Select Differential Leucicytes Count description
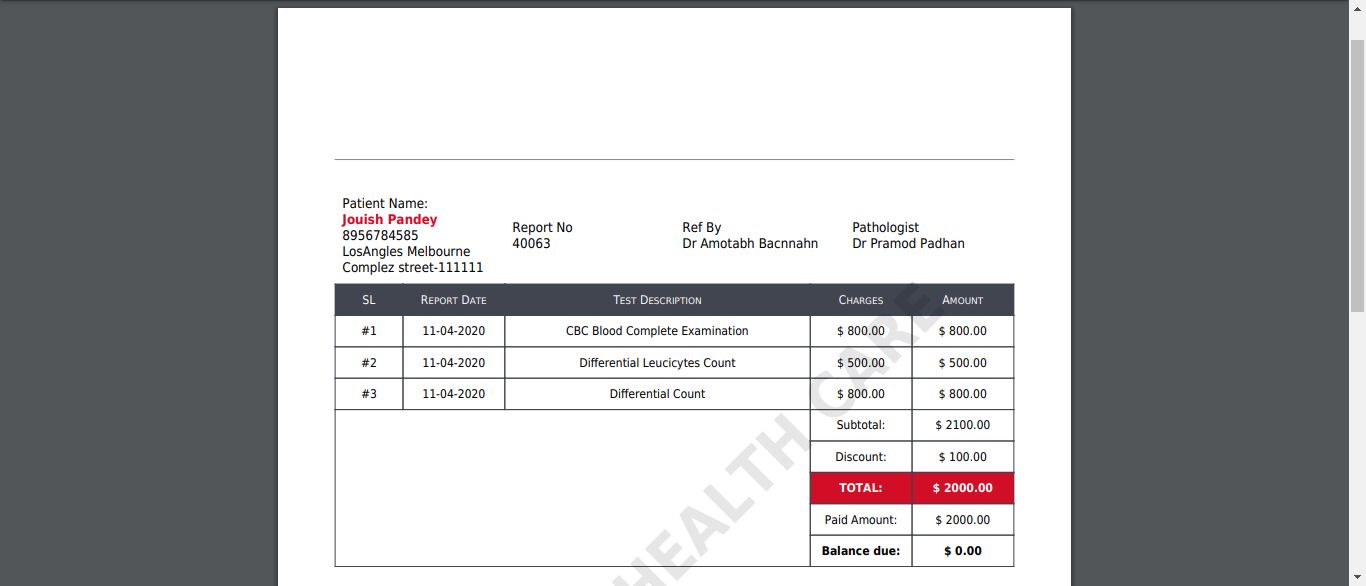The image size is (1366, 586). [657, 363]
